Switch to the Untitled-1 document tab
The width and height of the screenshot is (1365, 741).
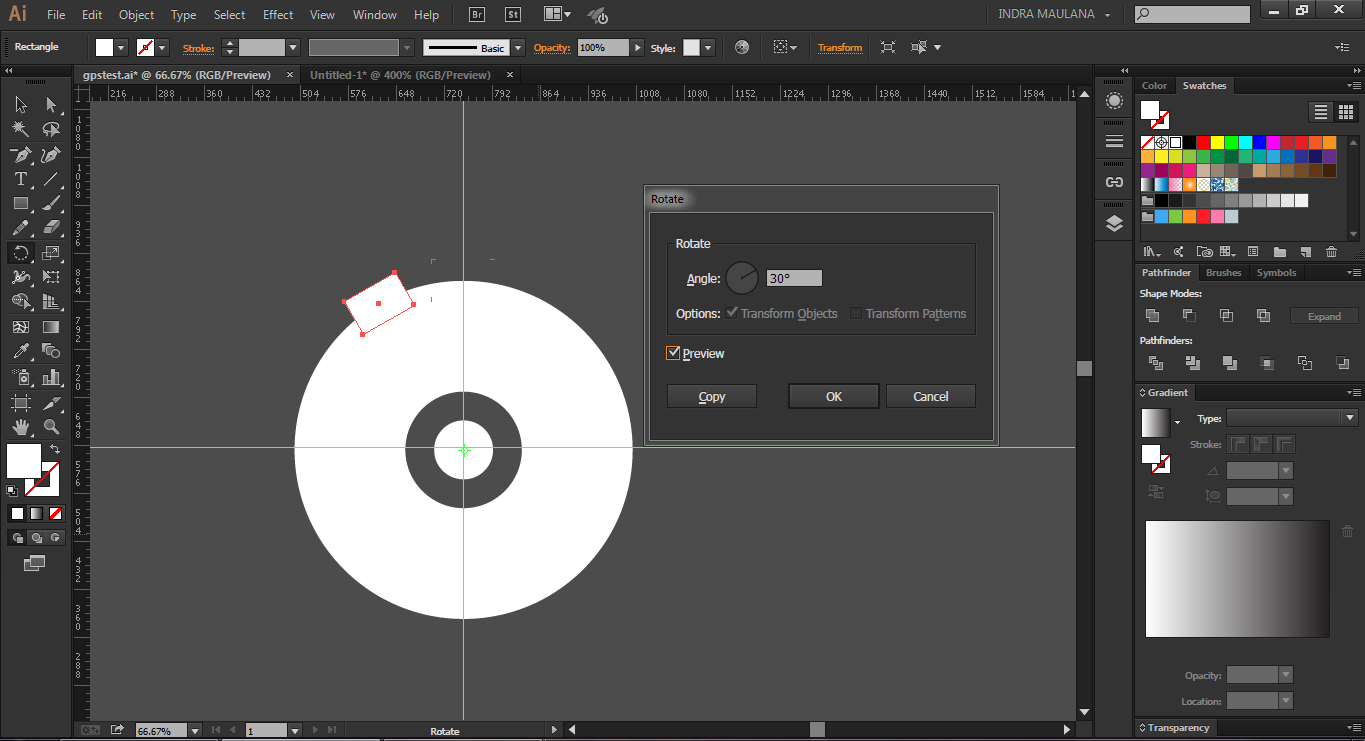coord(400,75)
